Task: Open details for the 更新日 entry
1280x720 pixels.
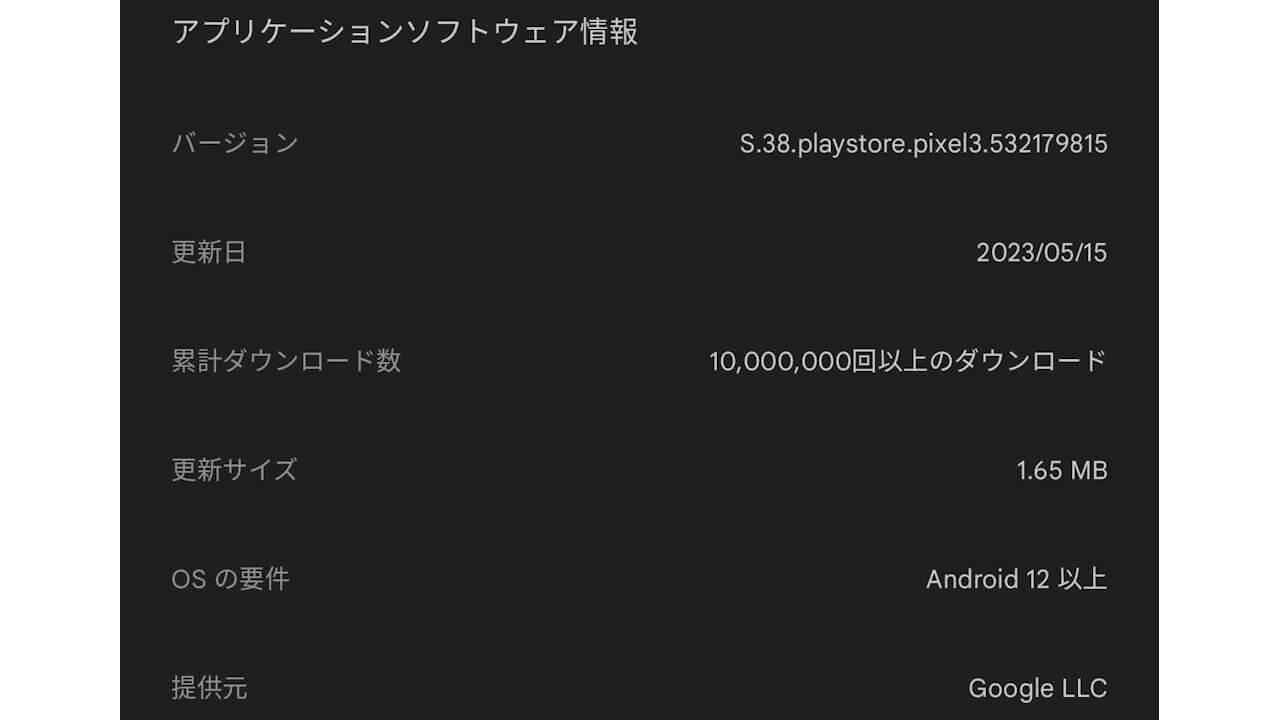Action: [640, 253]
